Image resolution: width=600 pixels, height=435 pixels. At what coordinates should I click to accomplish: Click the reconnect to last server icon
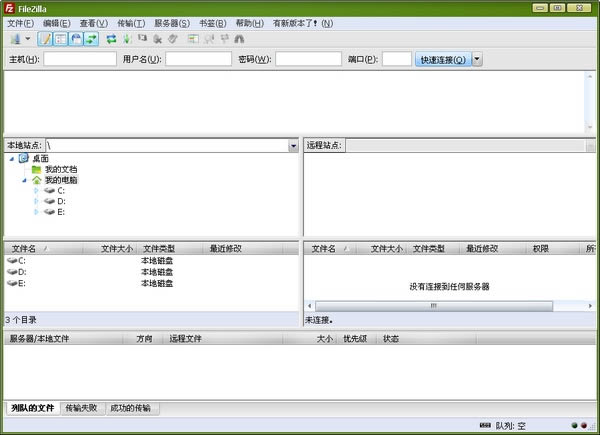tap(173, 39)
